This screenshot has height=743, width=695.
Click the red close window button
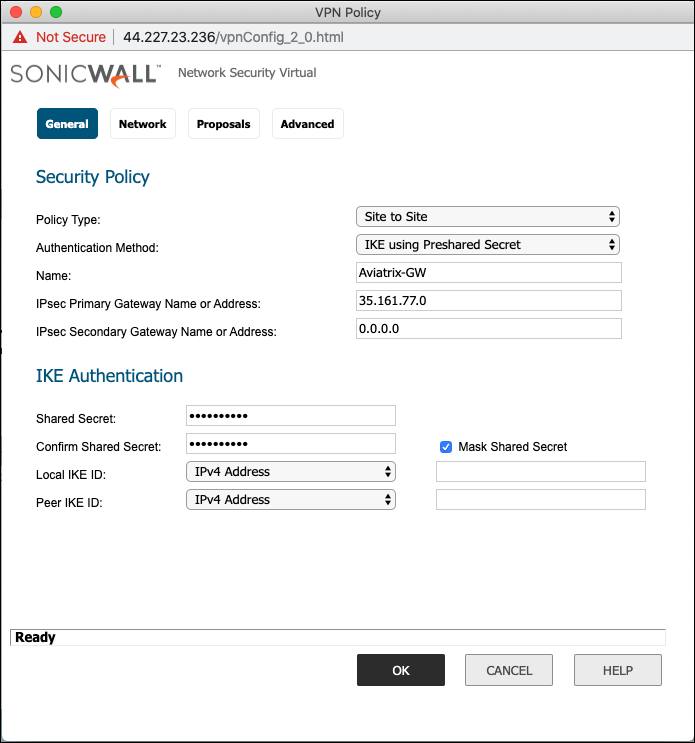(16, 13)
